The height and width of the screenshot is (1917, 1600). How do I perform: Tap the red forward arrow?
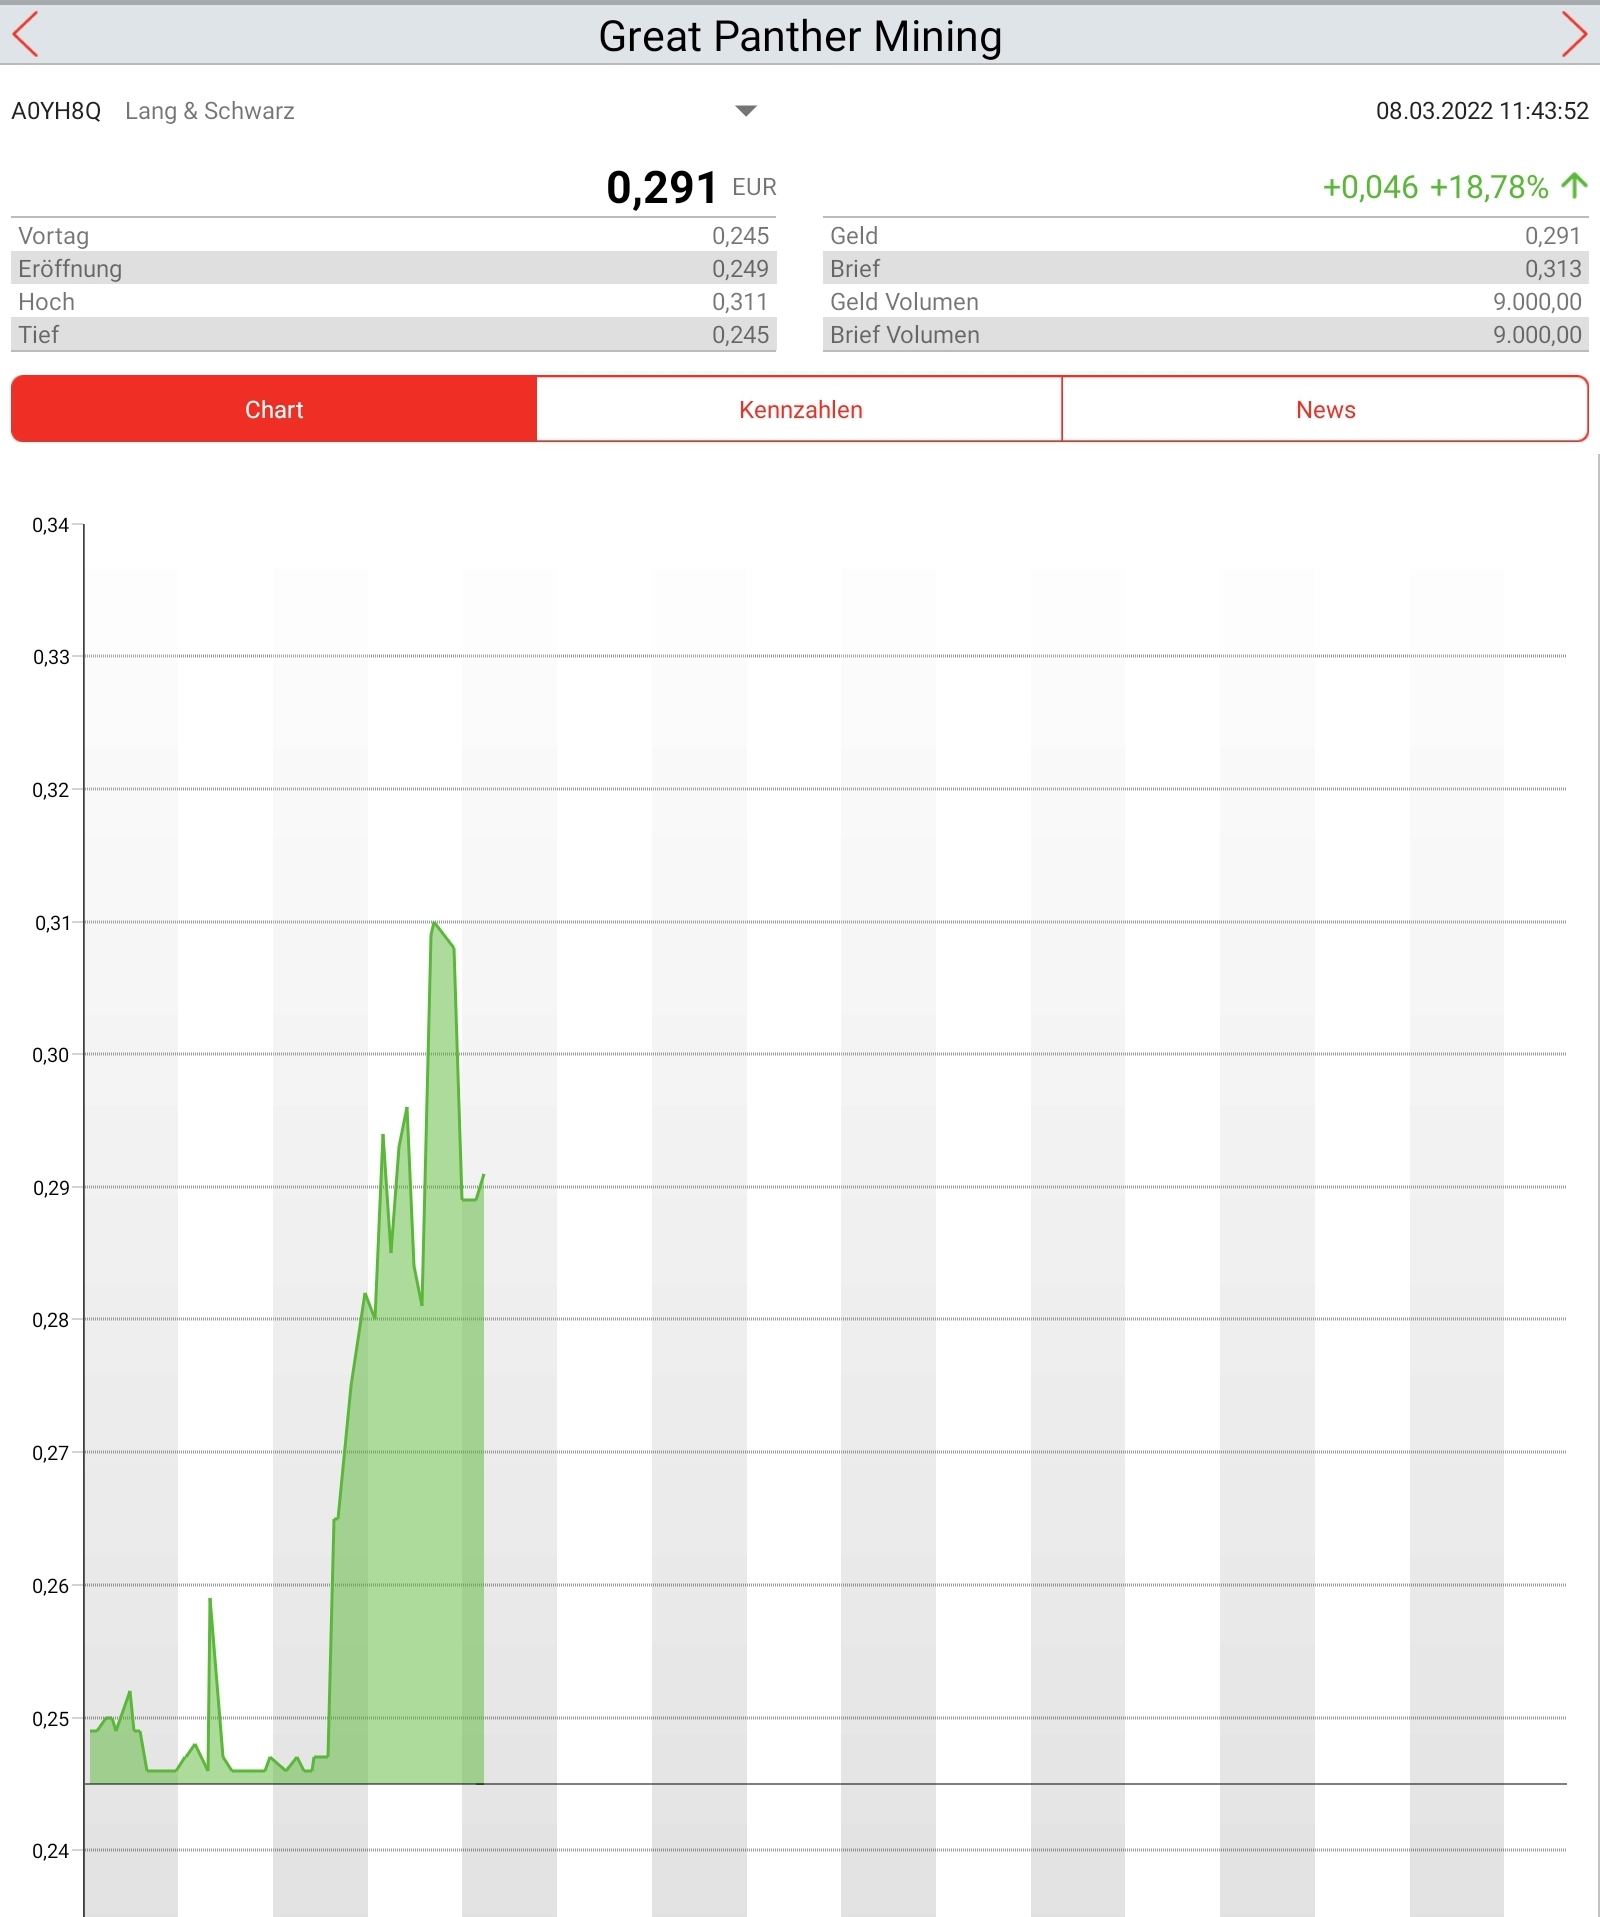click(1573, 35)
